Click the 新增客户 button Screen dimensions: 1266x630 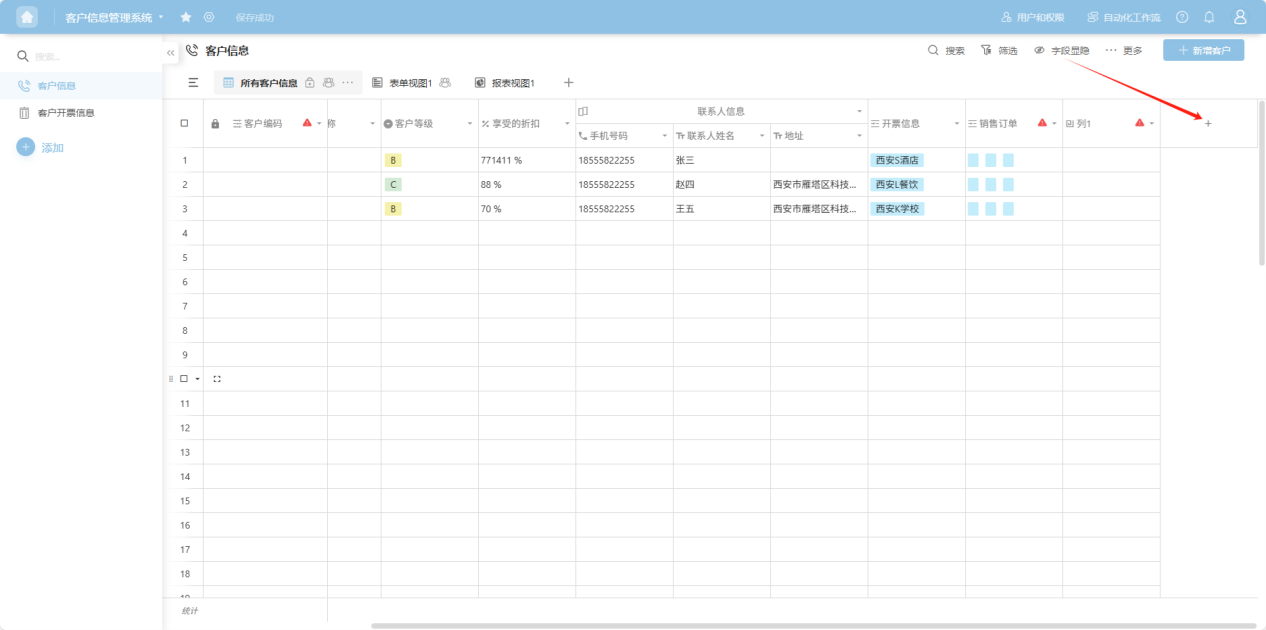pos(1203,50)
